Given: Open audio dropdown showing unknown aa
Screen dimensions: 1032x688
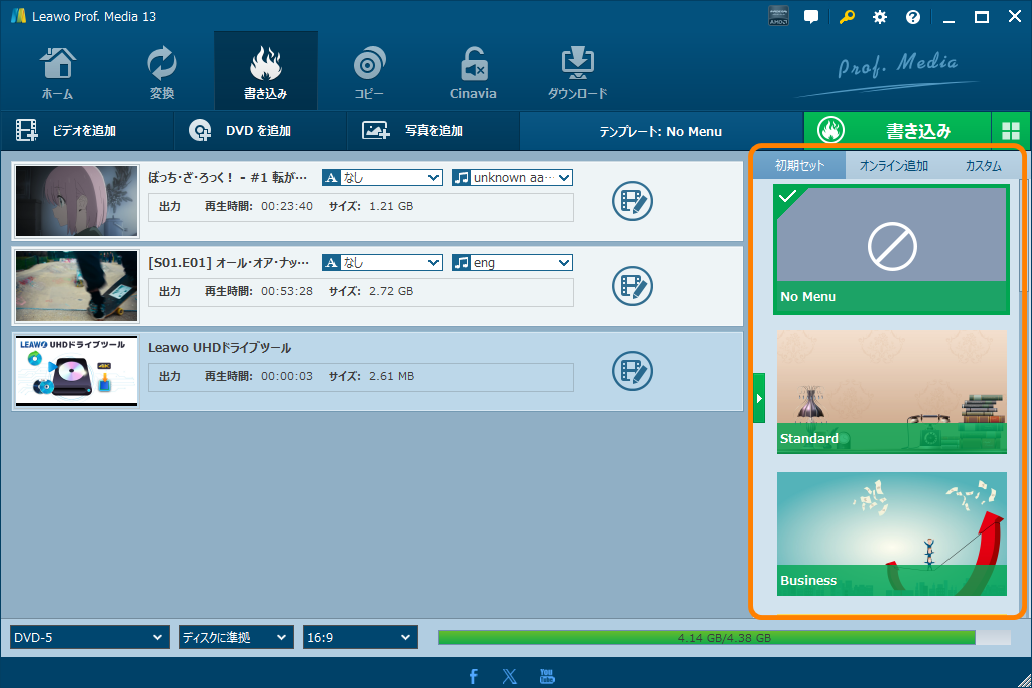Looking at the screenshot, I should 513,177.
